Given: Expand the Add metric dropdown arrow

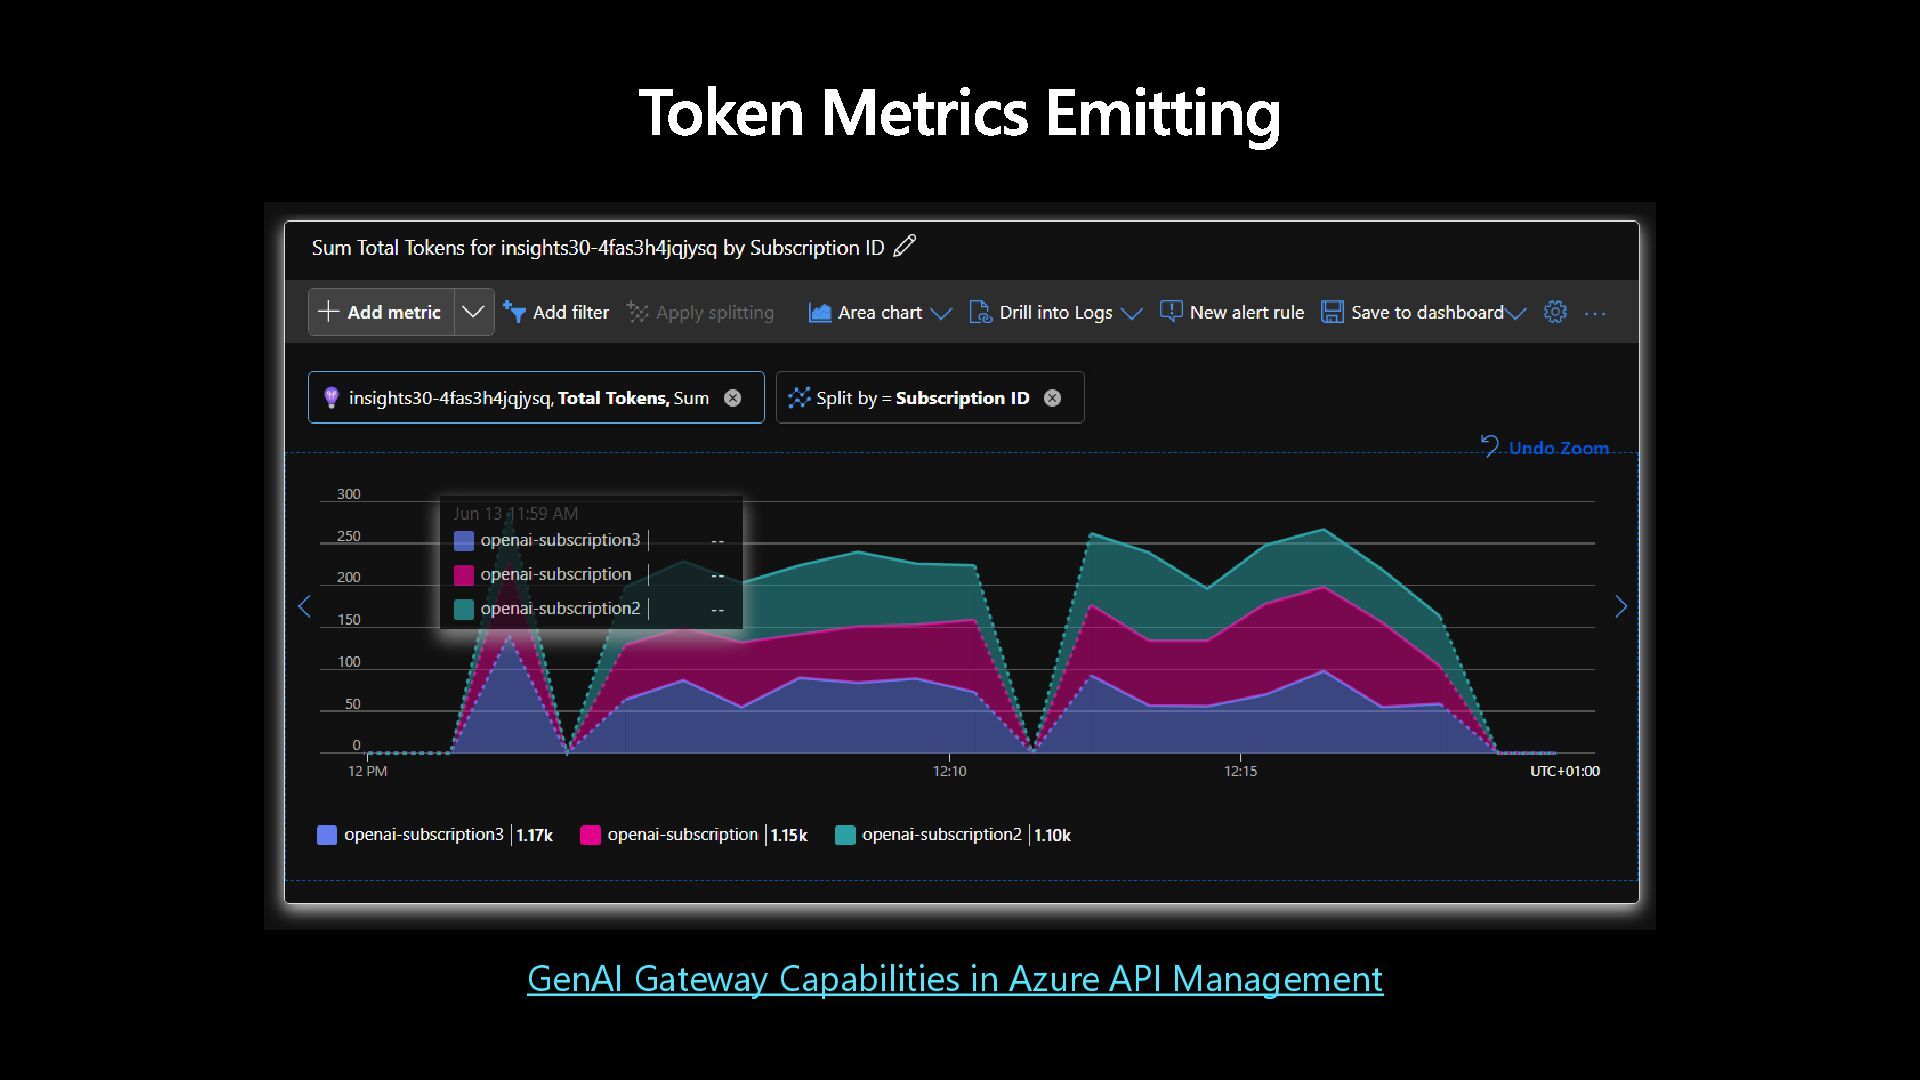Looking at the screenshot, I should tap(473, 312).
